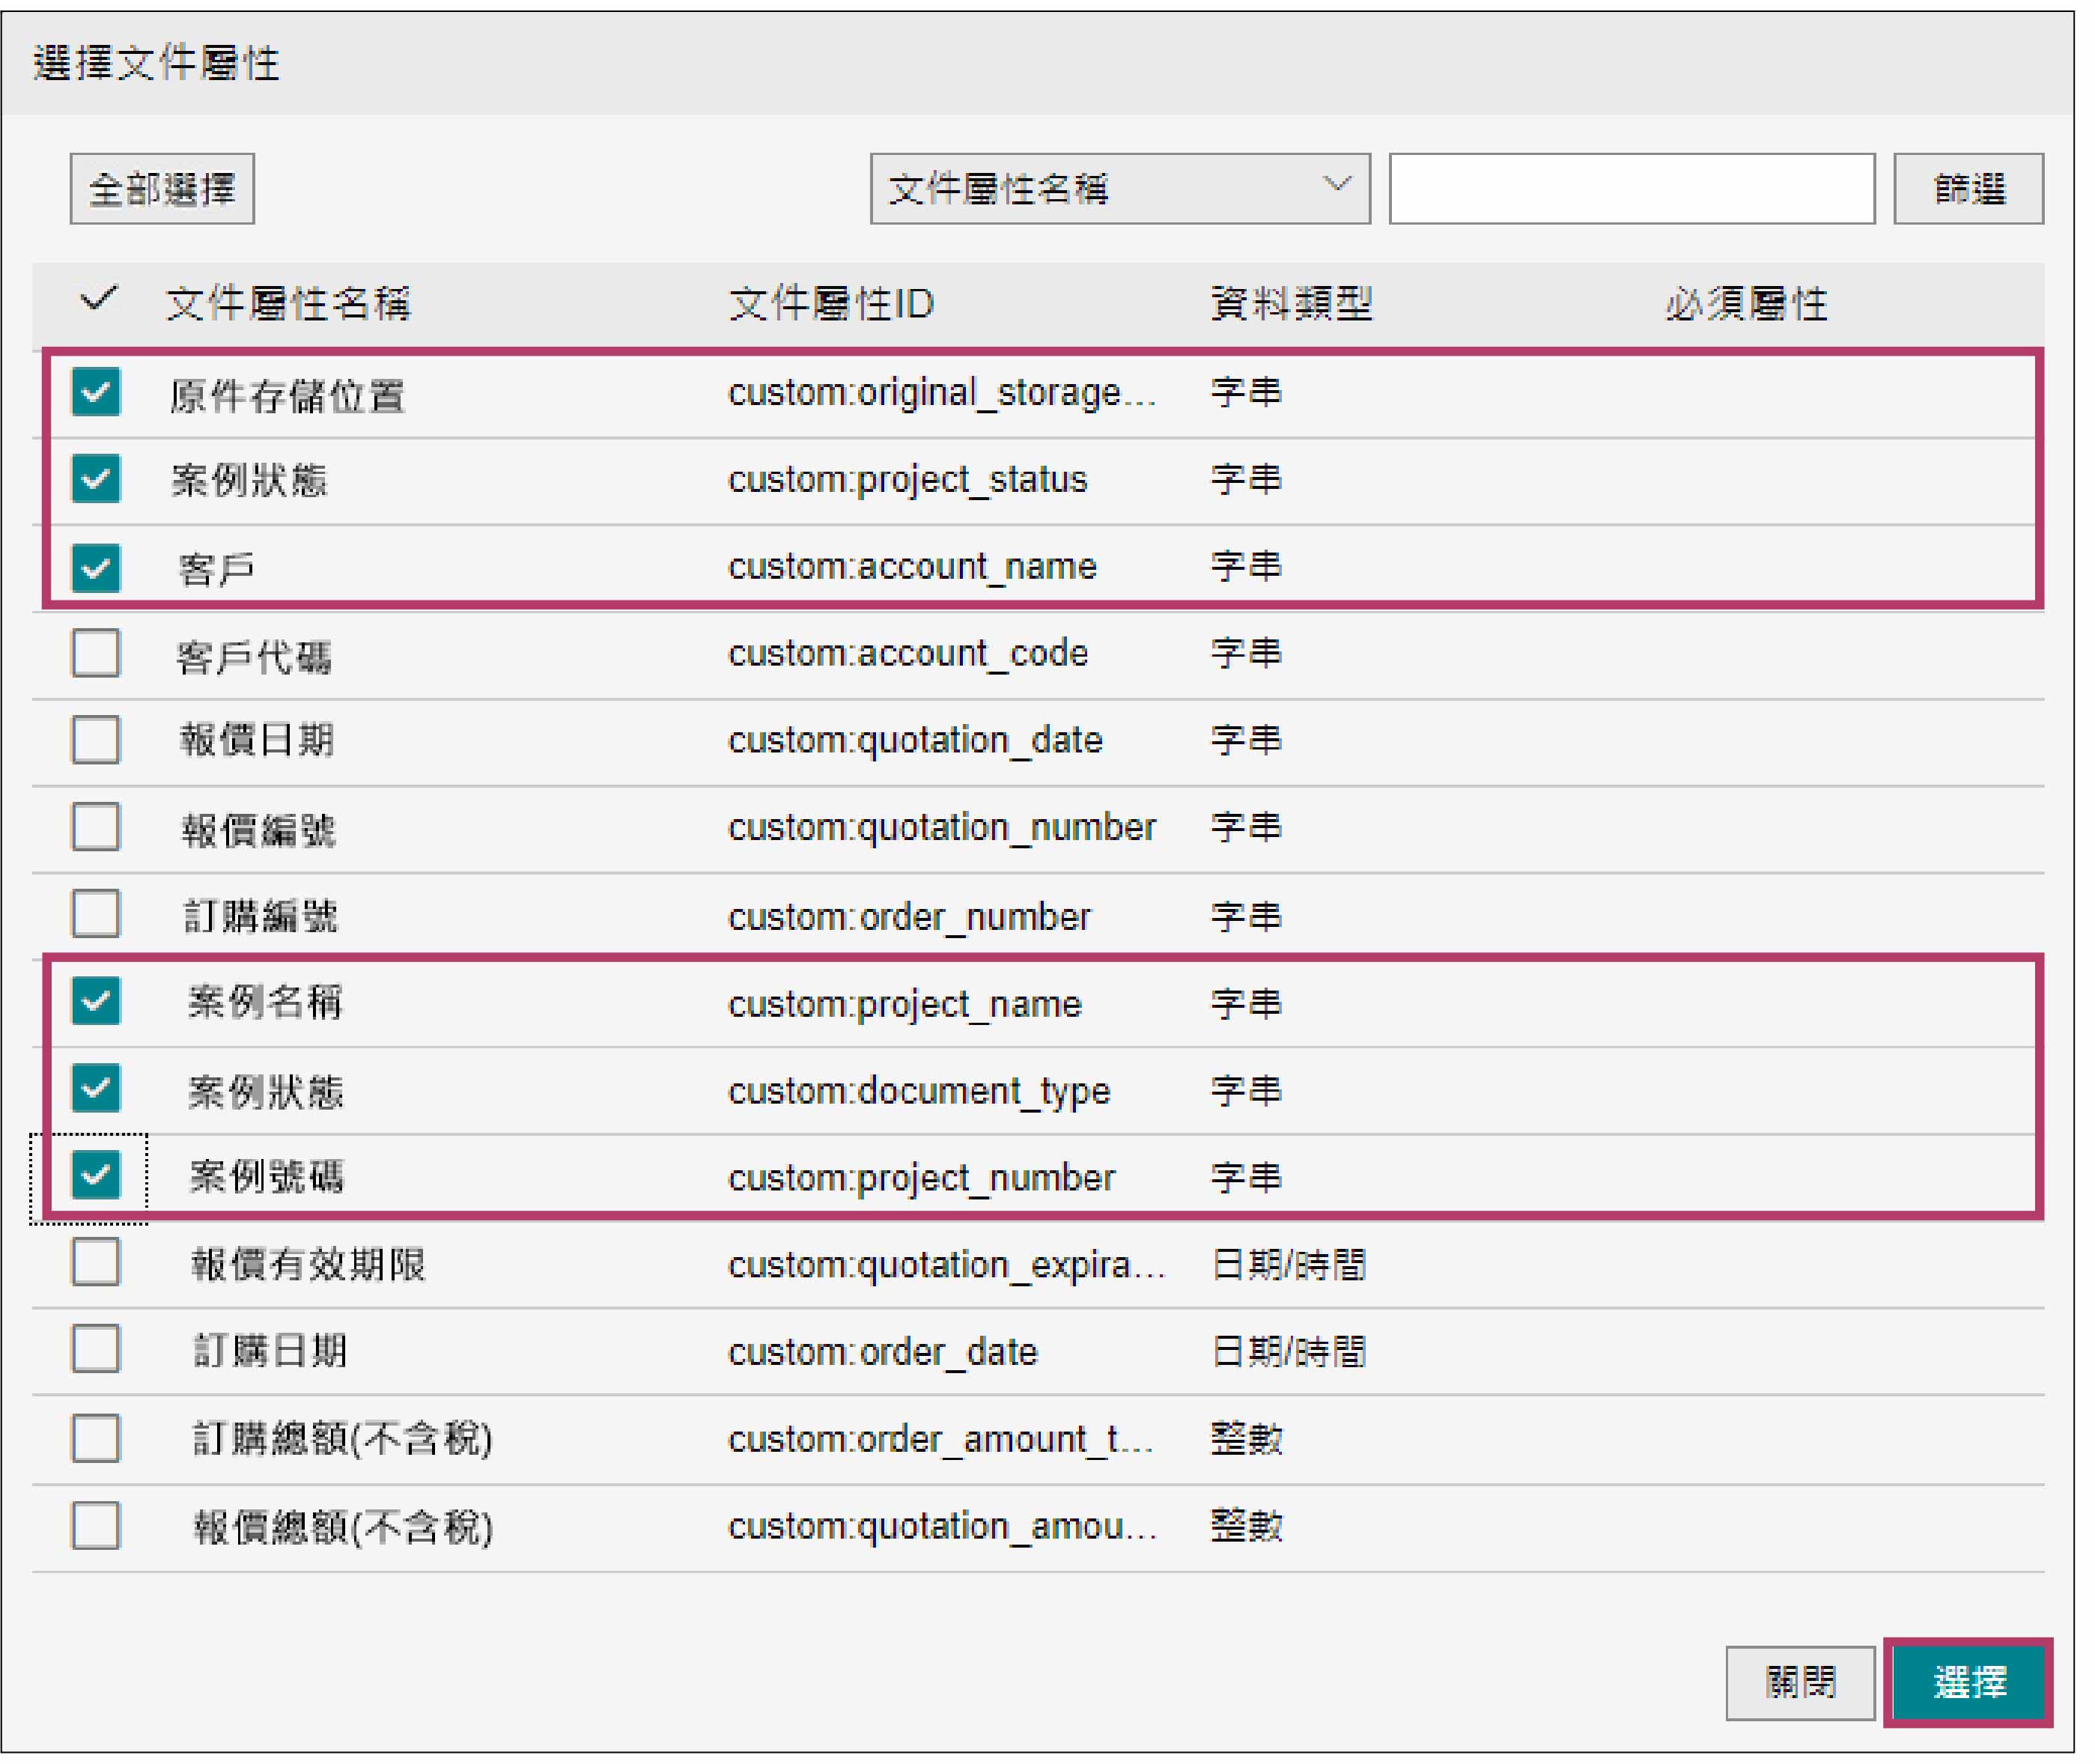Screen dimensions: 2095x1764
Task: Uncheck the 客戶 account_name checkbox
Action: click(96, 567)
